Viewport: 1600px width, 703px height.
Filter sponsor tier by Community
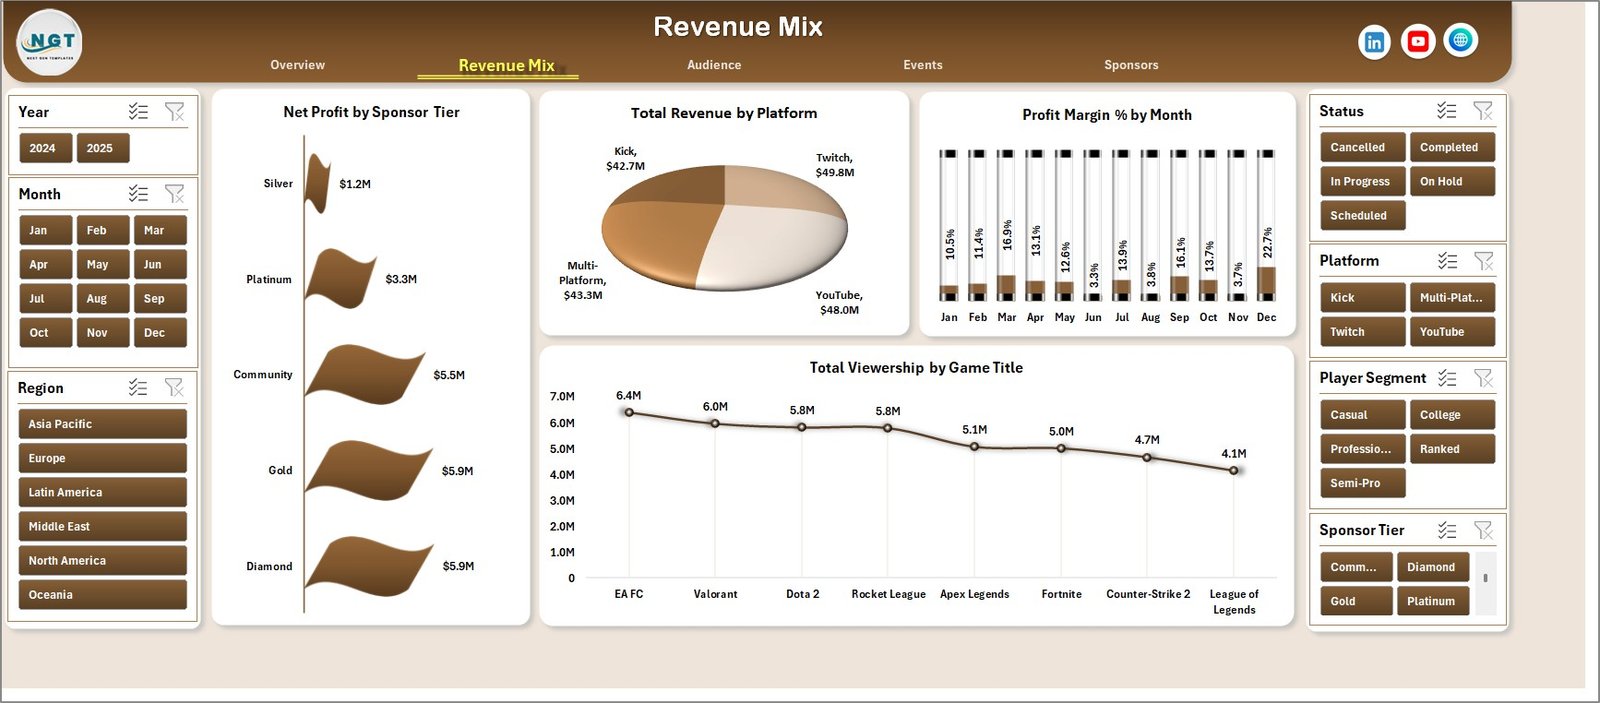tap(1356, 567)
